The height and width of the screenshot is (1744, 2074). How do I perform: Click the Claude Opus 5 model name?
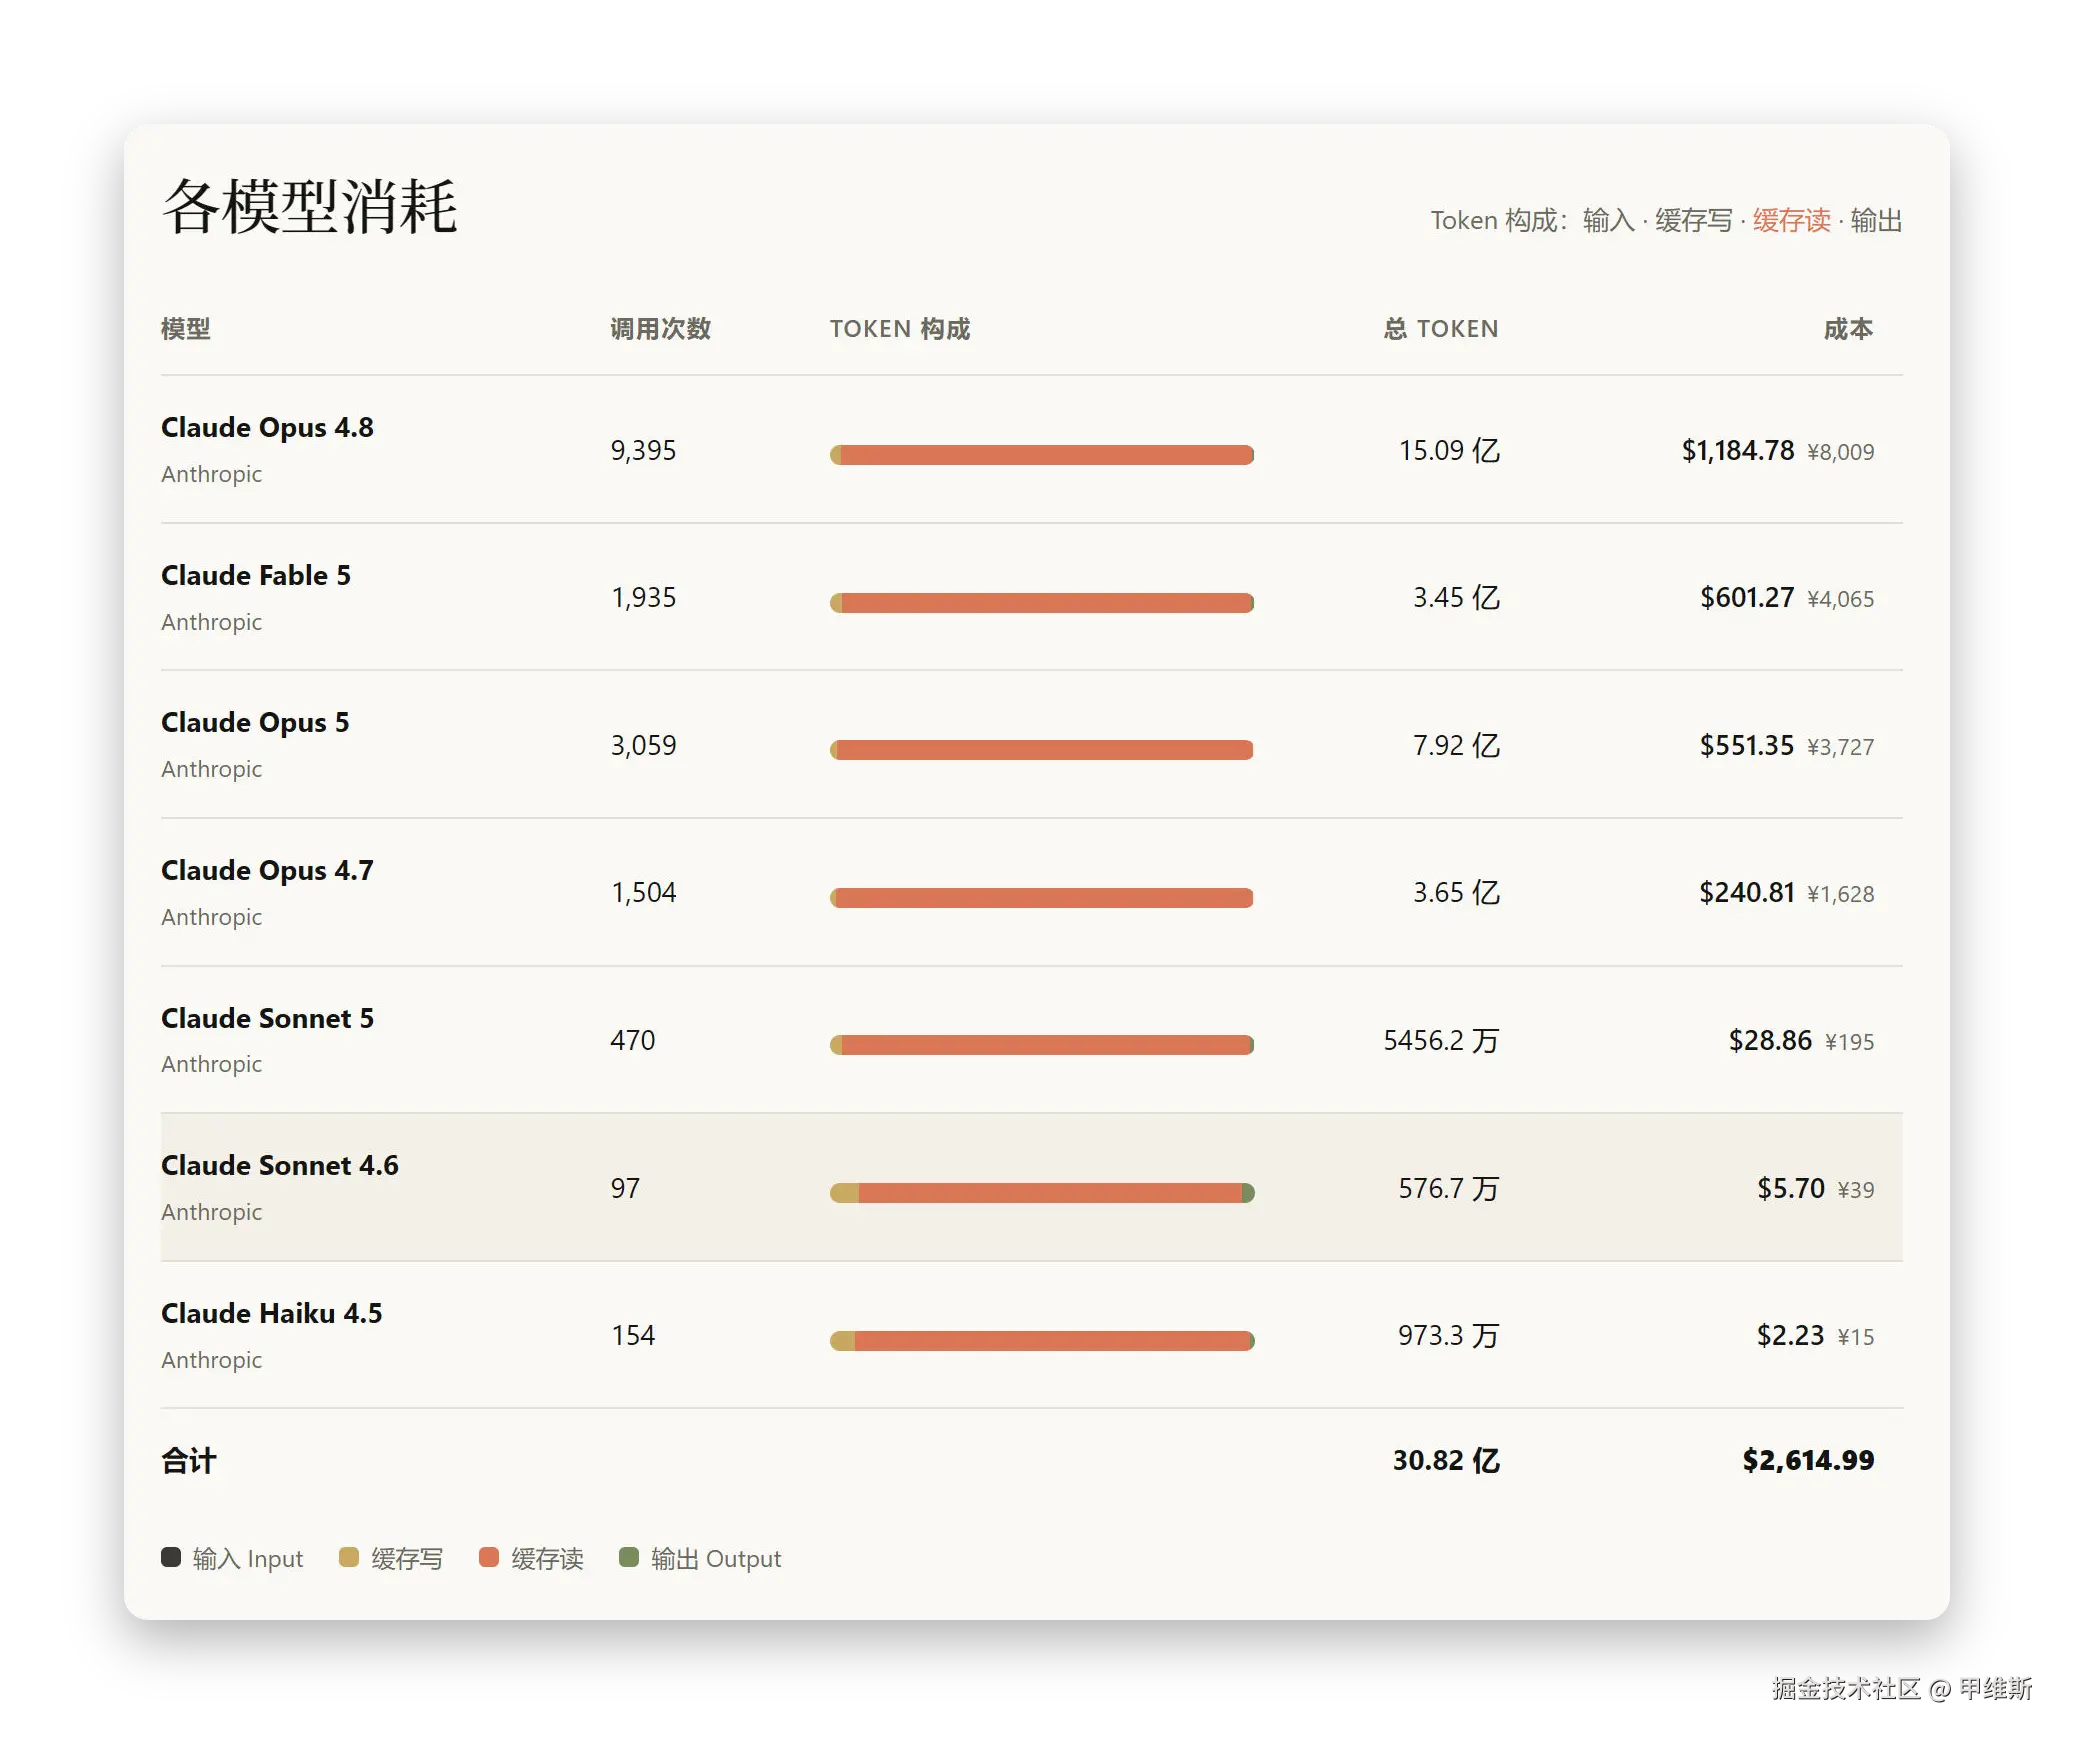click(x=255, y=723)
